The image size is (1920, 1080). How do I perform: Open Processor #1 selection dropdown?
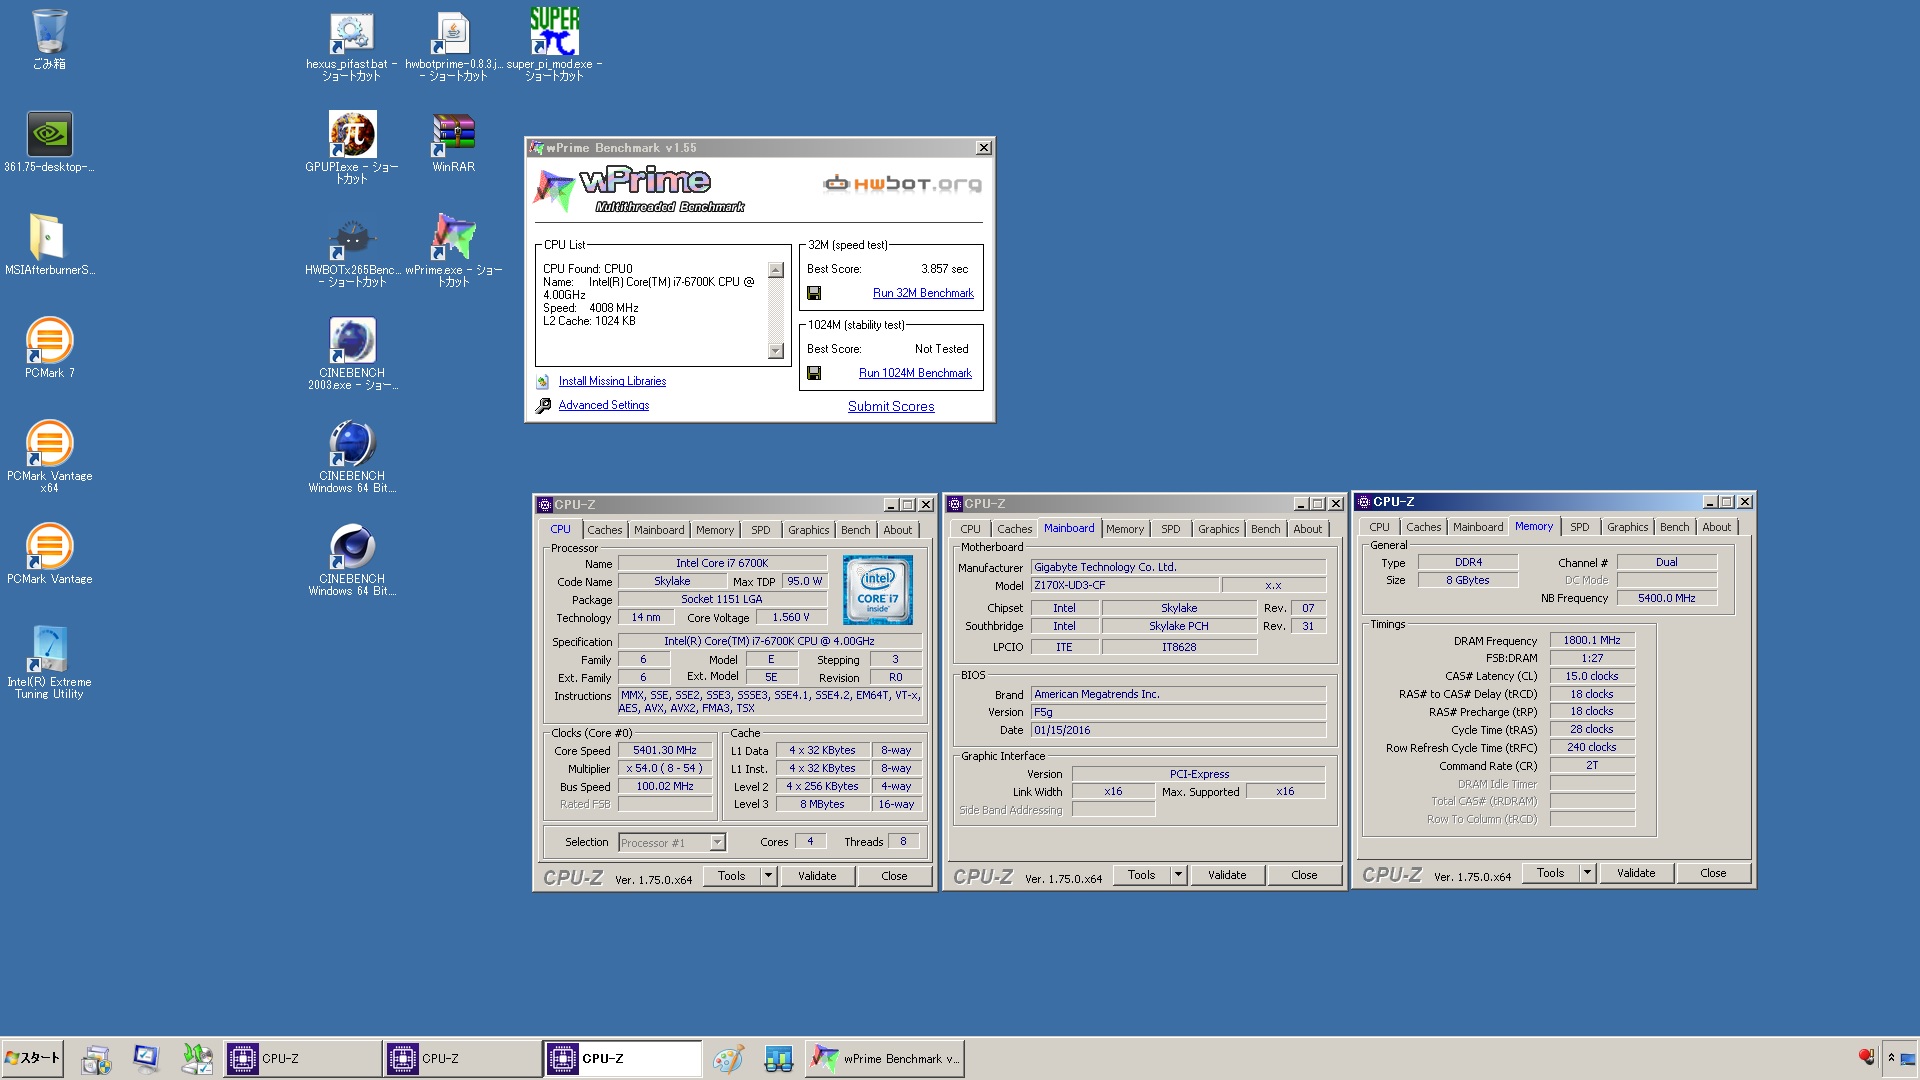(x=717, y=843)
